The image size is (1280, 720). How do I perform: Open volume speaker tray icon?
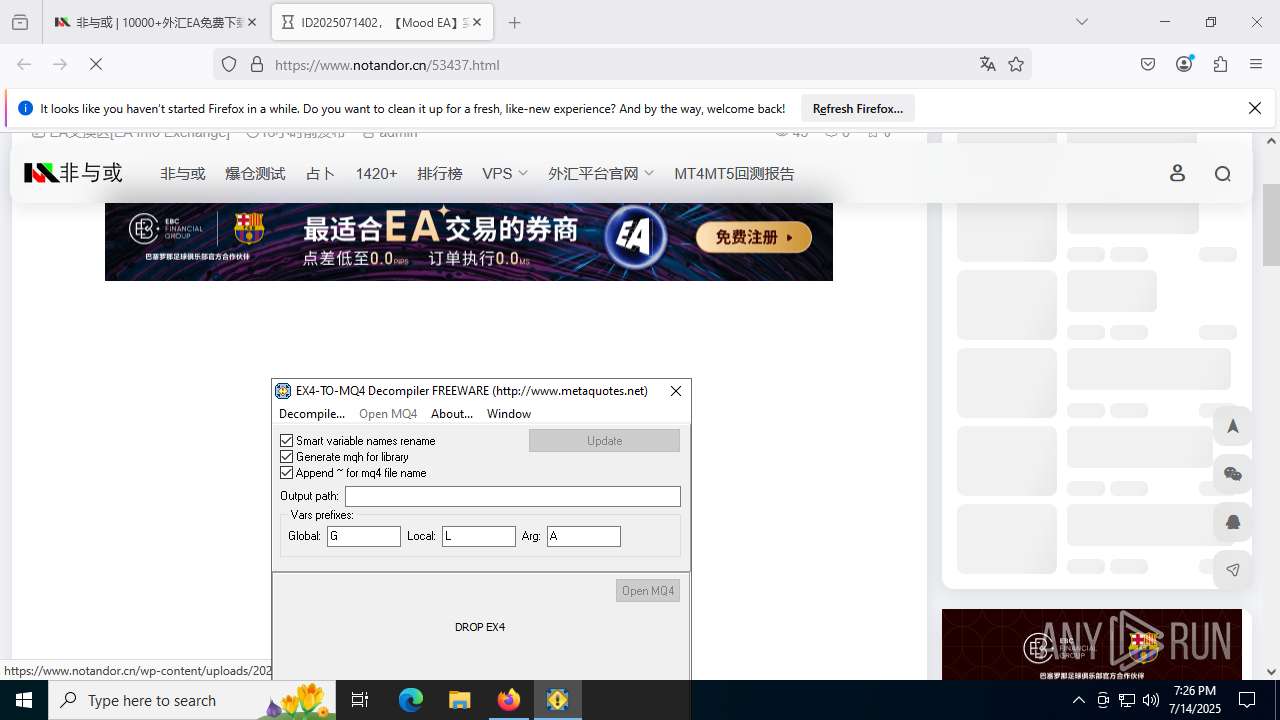[1150, 700]
